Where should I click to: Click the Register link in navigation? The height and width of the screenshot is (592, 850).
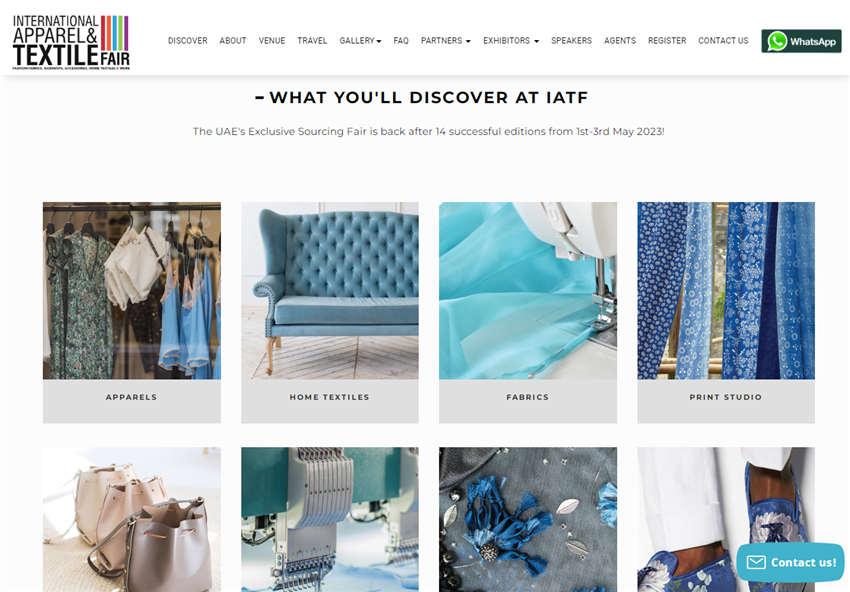[667, 41]
